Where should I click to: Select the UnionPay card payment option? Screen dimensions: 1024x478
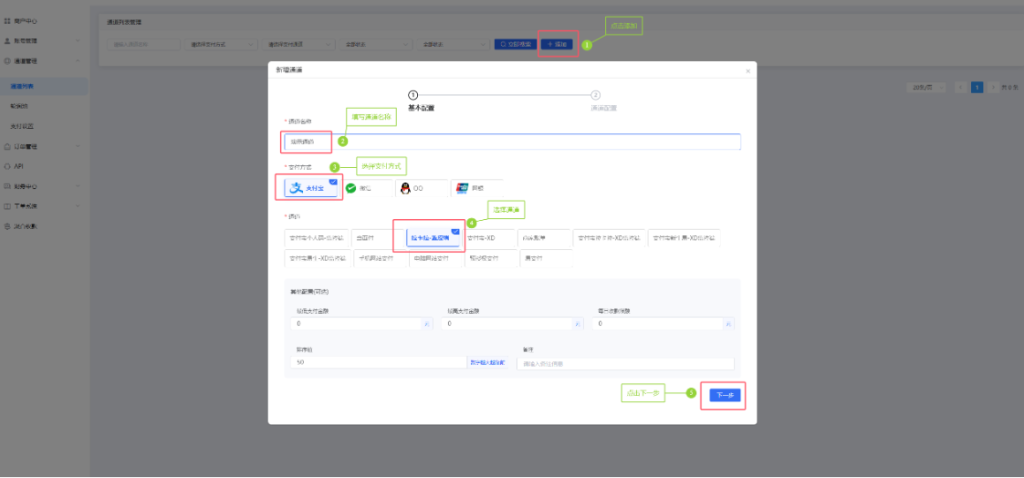click(461, 187)
